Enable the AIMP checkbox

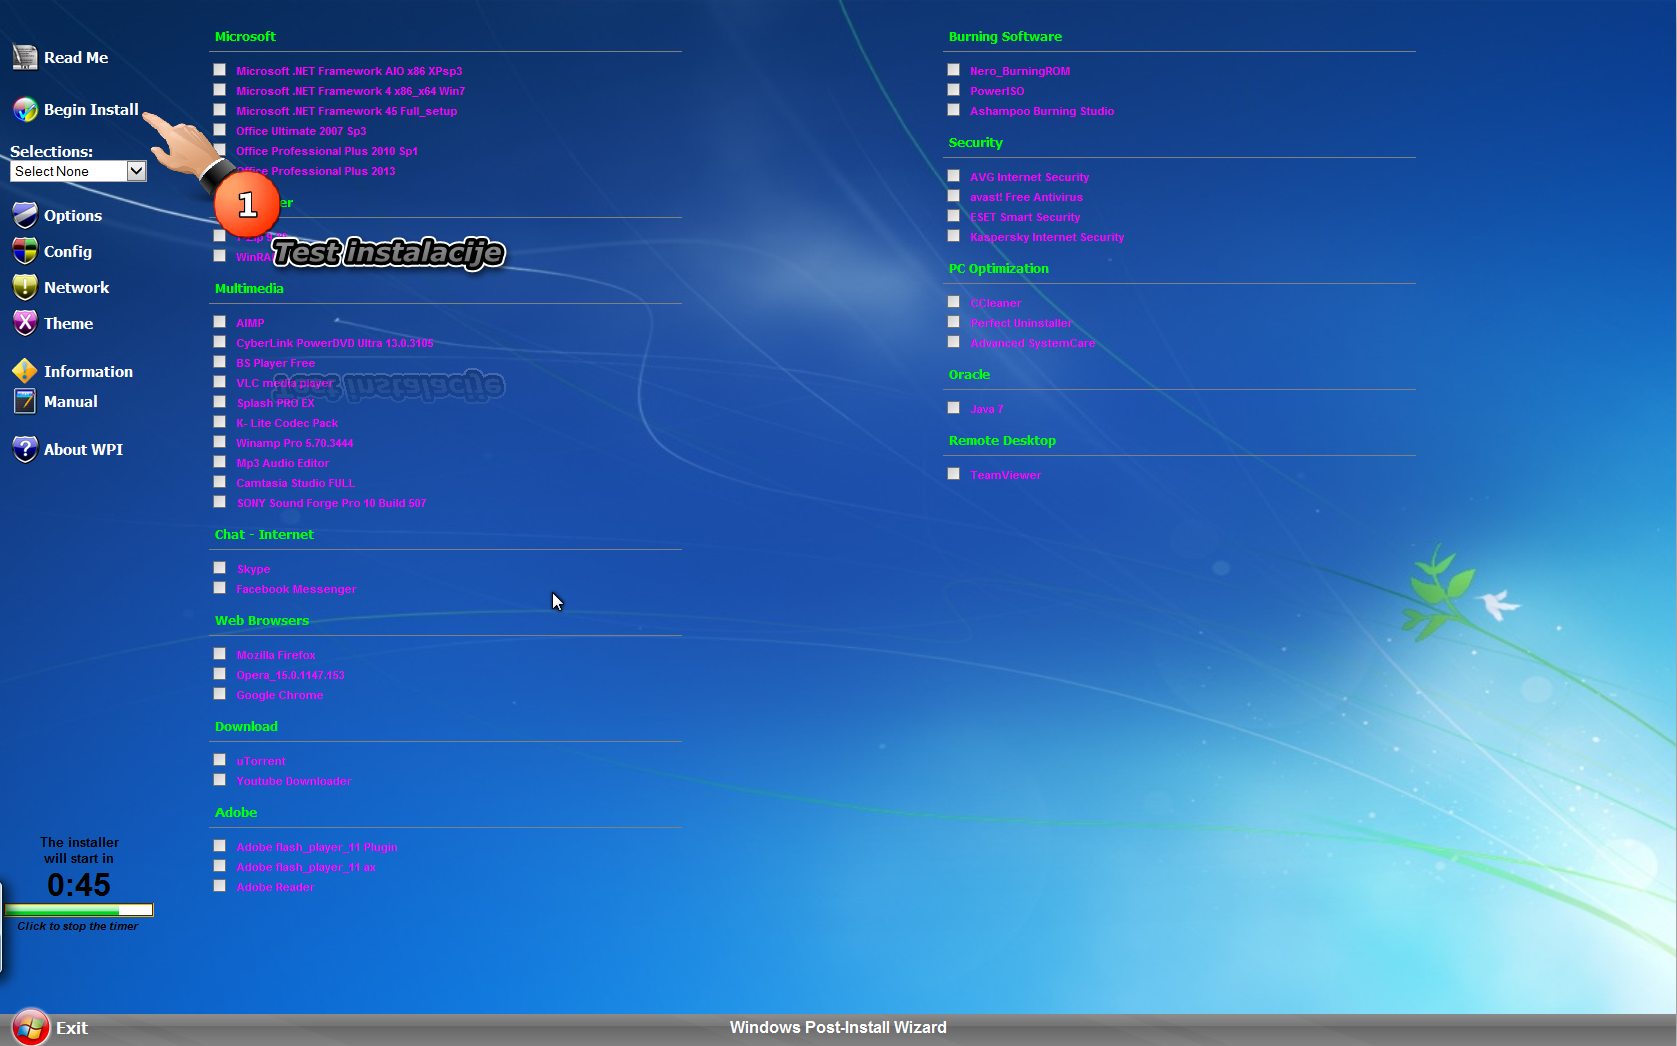219,322
